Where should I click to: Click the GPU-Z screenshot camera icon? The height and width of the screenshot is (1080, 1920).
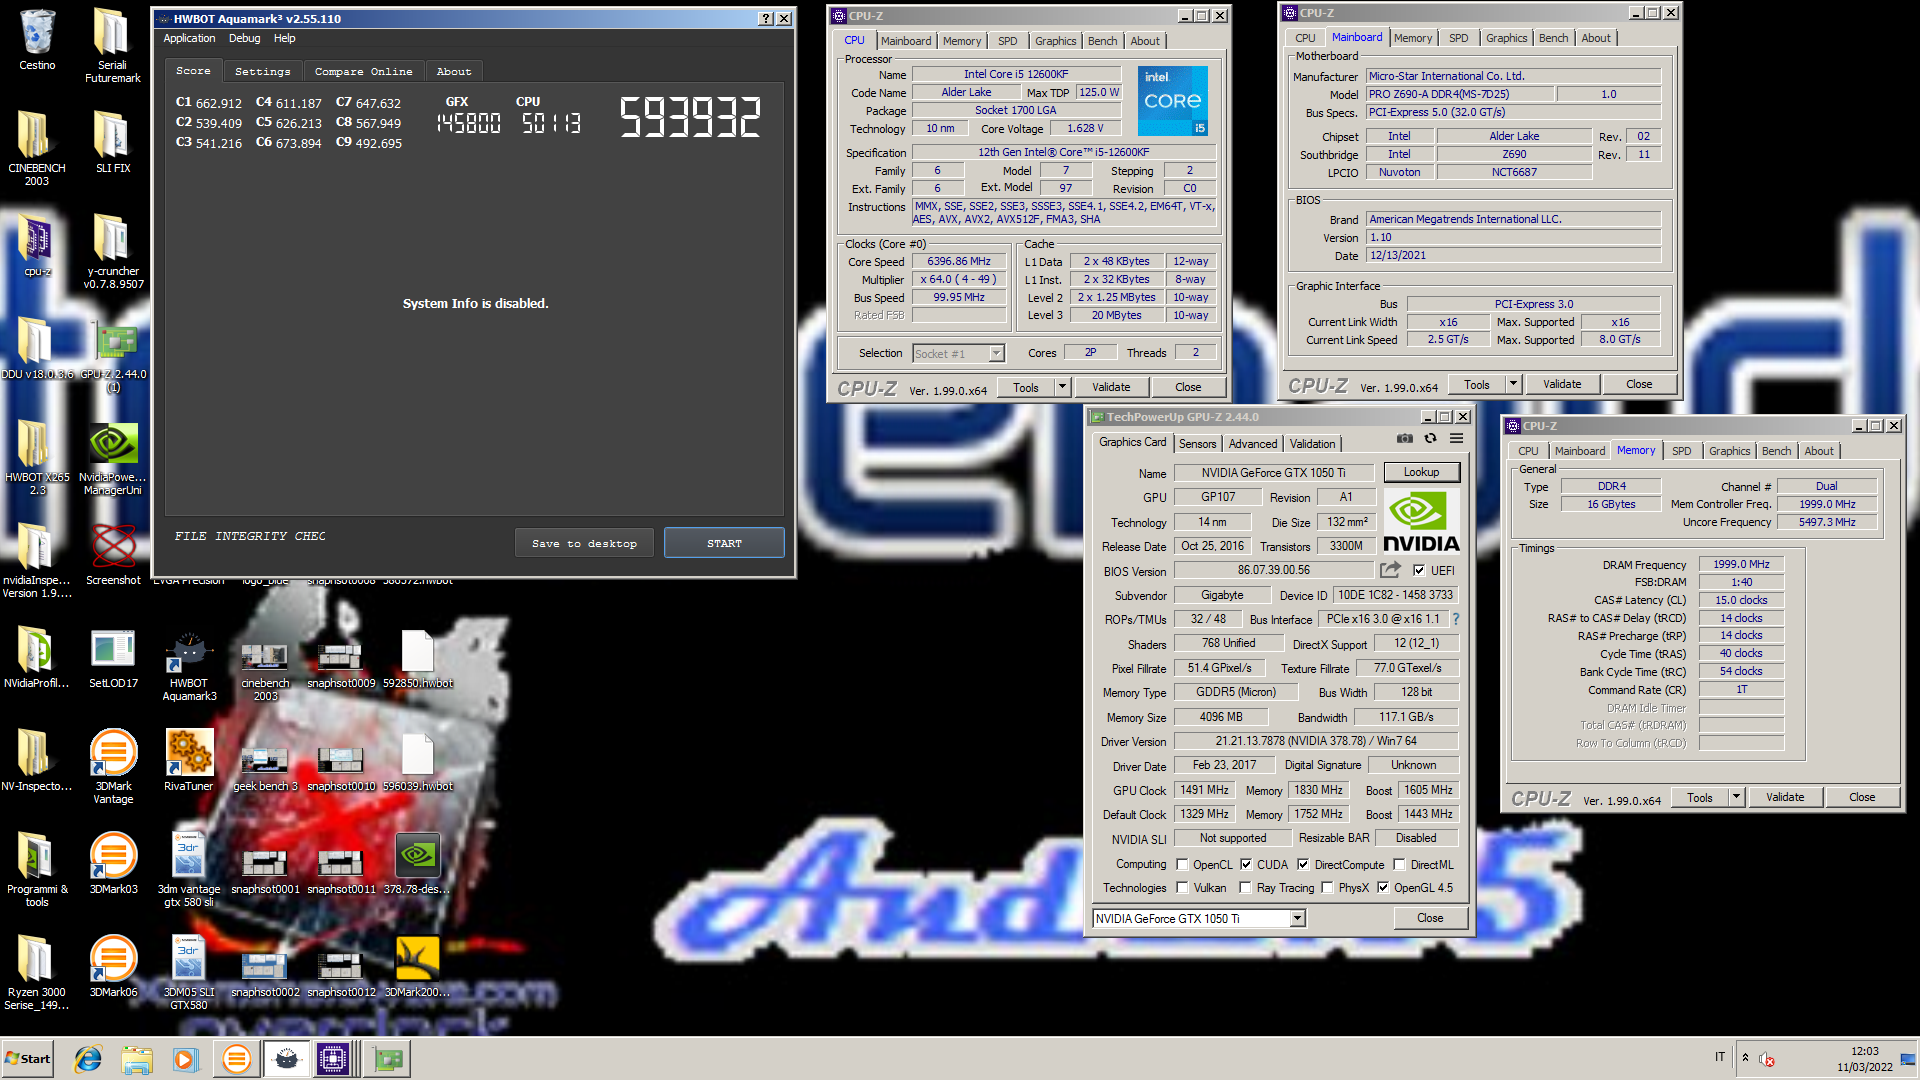[1405, 438]
